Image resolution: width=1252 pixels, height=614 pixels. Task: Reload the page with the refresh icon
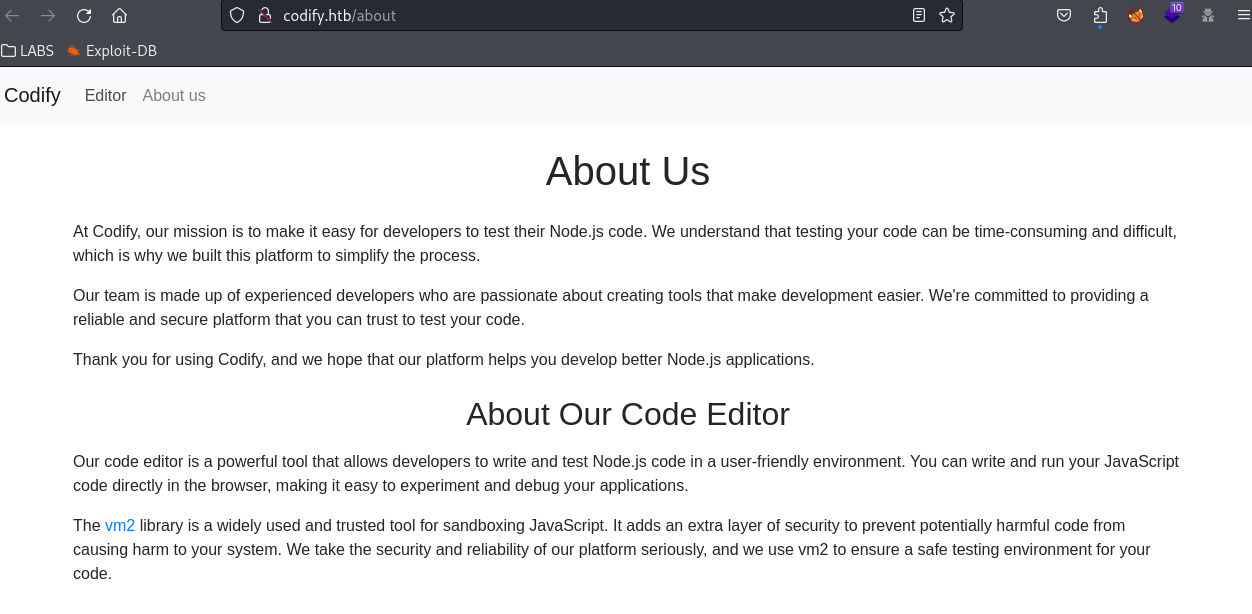tap(84, 15)
